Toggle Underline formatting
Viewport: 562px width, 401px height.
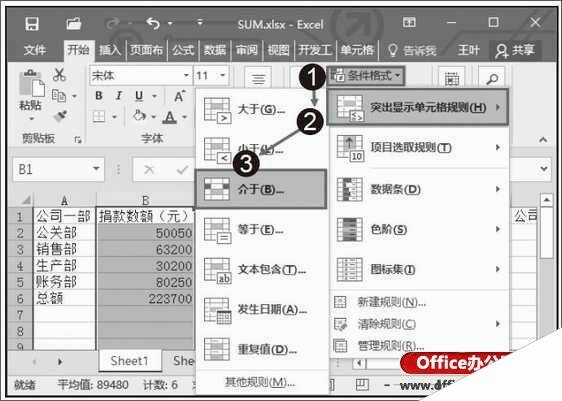[139, 96]
